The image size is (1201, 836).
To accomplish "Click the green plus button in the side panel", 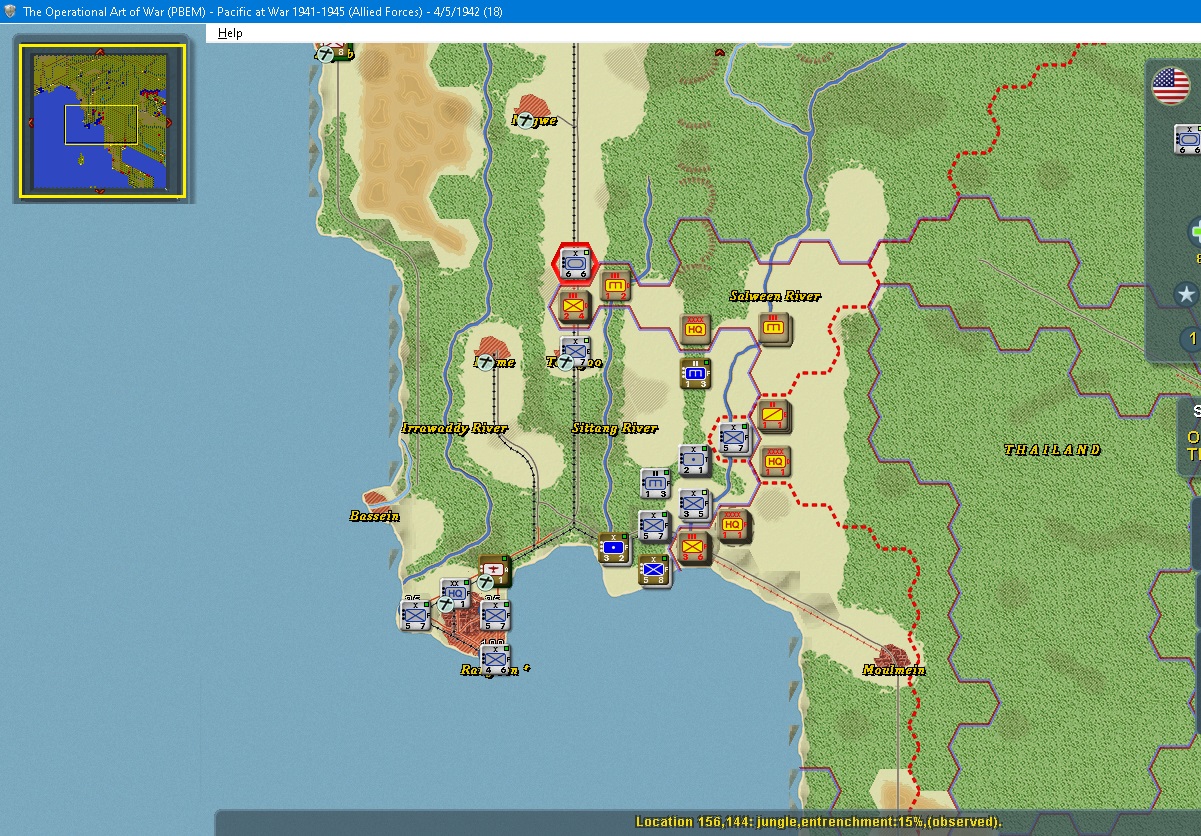I will pyautogui.click(x=1194, y=232).
